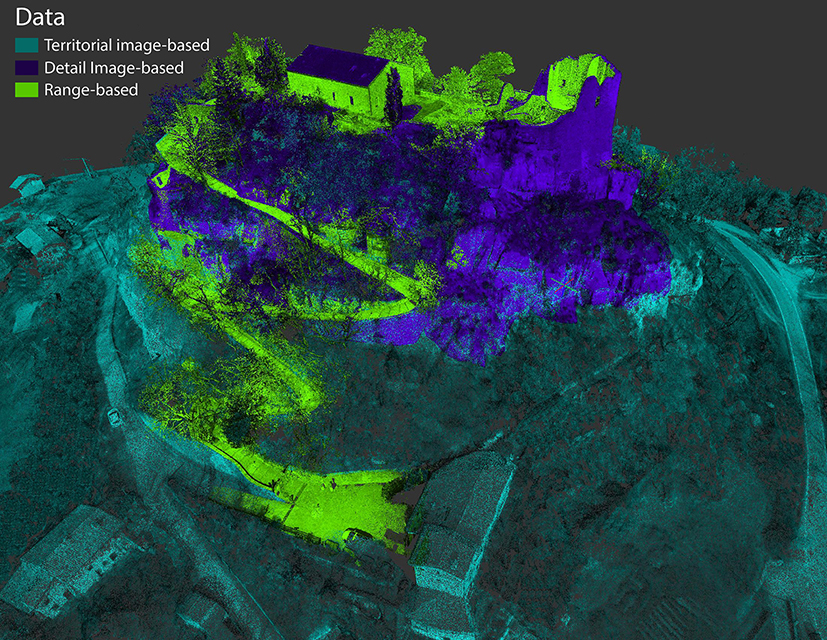Select the 'Territorial image-based' legend label
Screen dimensions: 827x640
coord(127,45)
